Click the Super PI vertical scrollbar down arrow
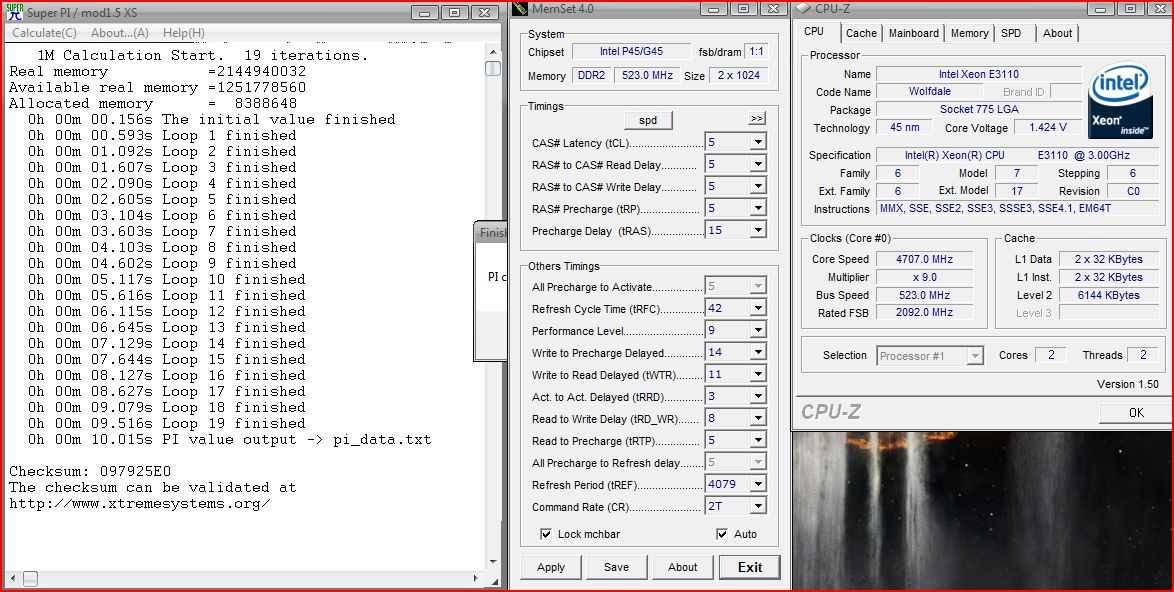 [493, 562]
